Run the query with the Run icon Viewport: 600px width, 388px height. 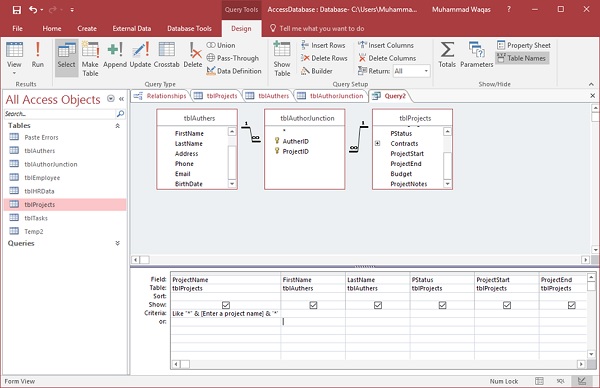point(38,55)
